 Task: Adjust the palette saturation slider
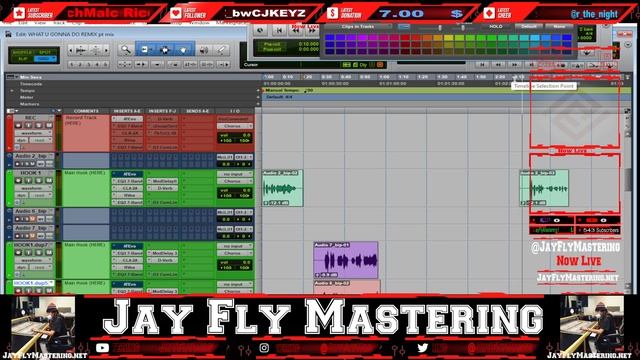tap(440, 27)
